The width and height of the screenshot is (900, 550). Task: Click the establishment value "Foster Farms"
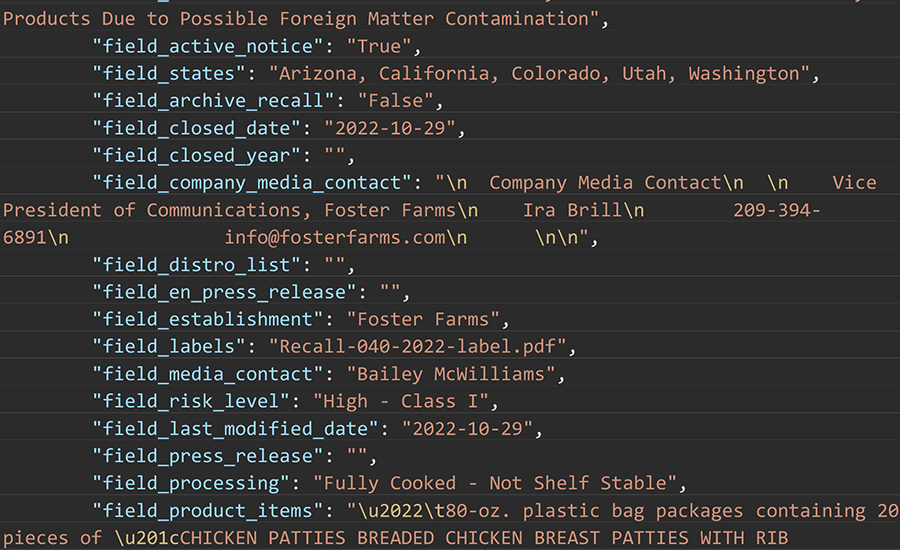coord(423,319)
